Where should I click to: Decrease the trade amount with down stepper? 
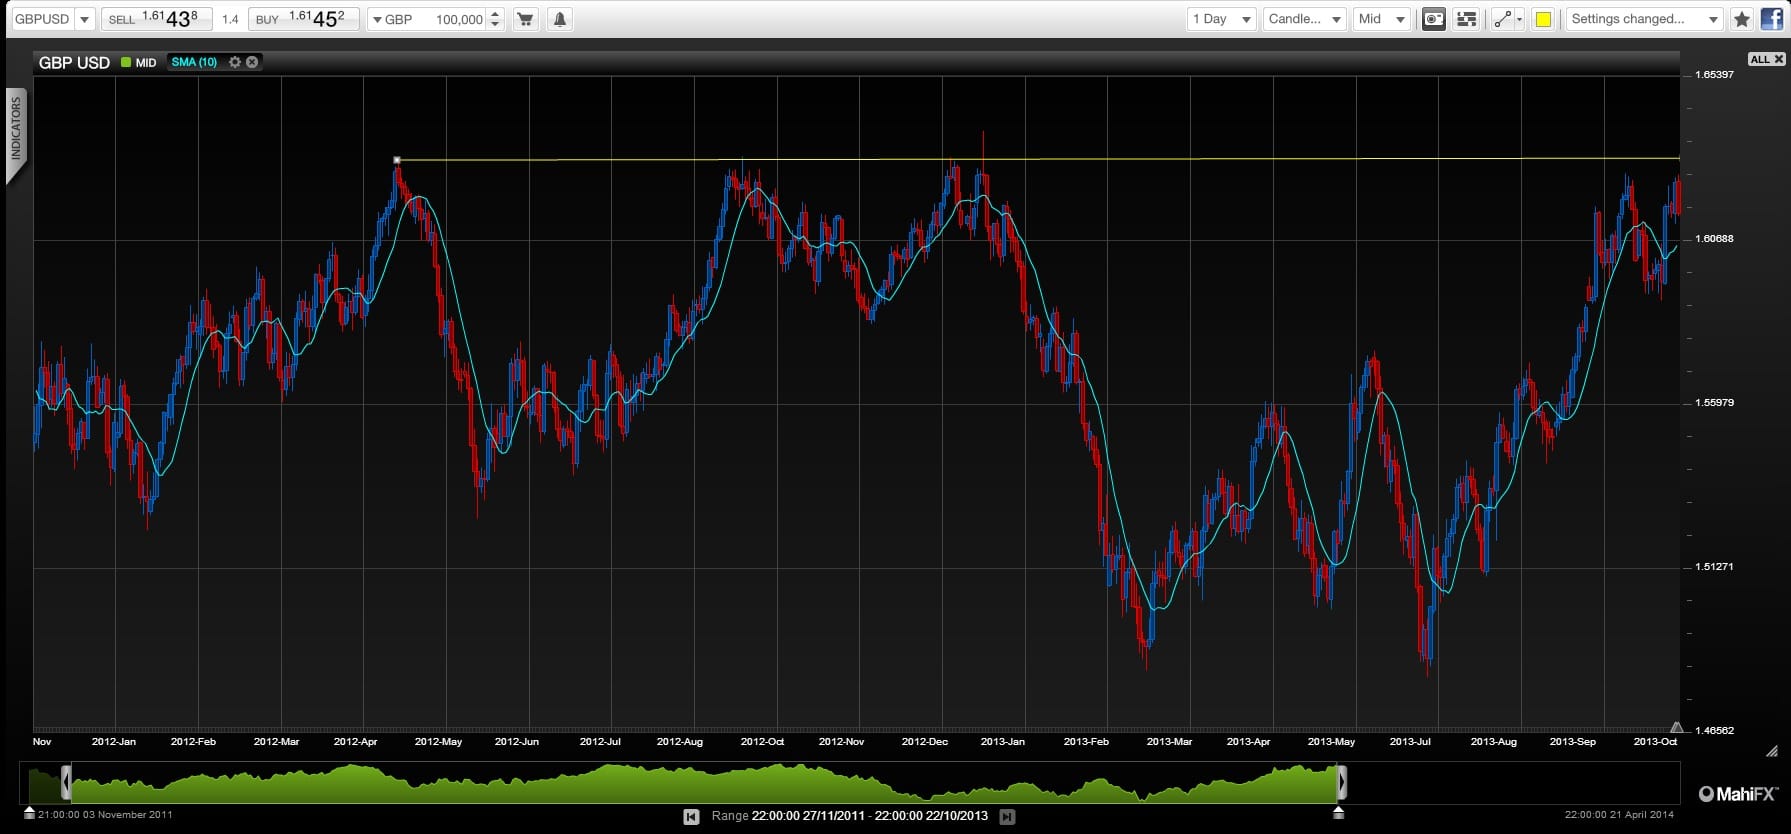(x=495, y=24)
